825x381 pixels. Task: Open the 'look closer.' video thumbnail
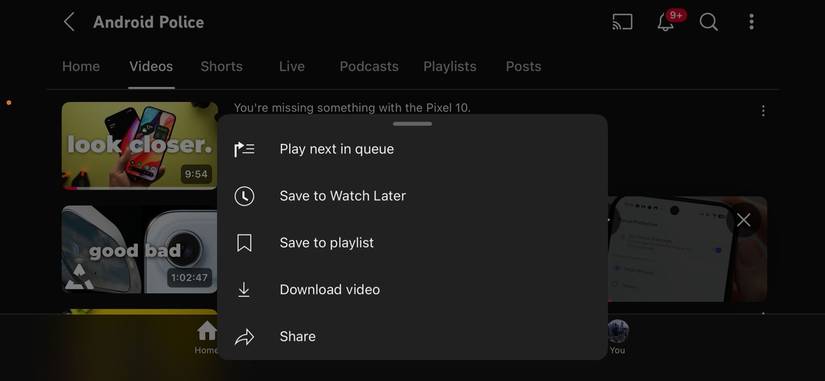pos(139,146)
